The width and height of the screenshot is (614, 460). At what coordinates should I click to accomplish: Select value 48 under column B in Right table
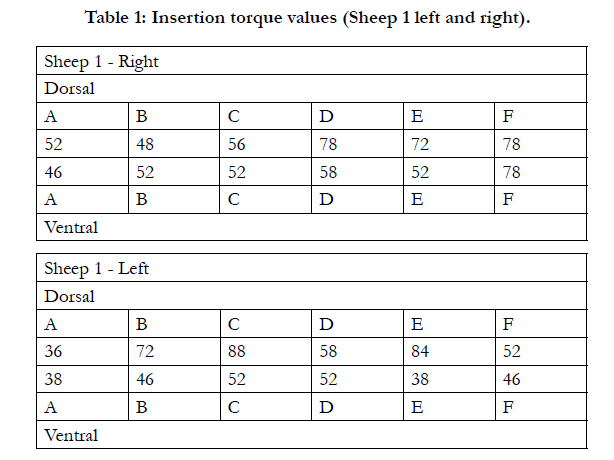(145, 144)
